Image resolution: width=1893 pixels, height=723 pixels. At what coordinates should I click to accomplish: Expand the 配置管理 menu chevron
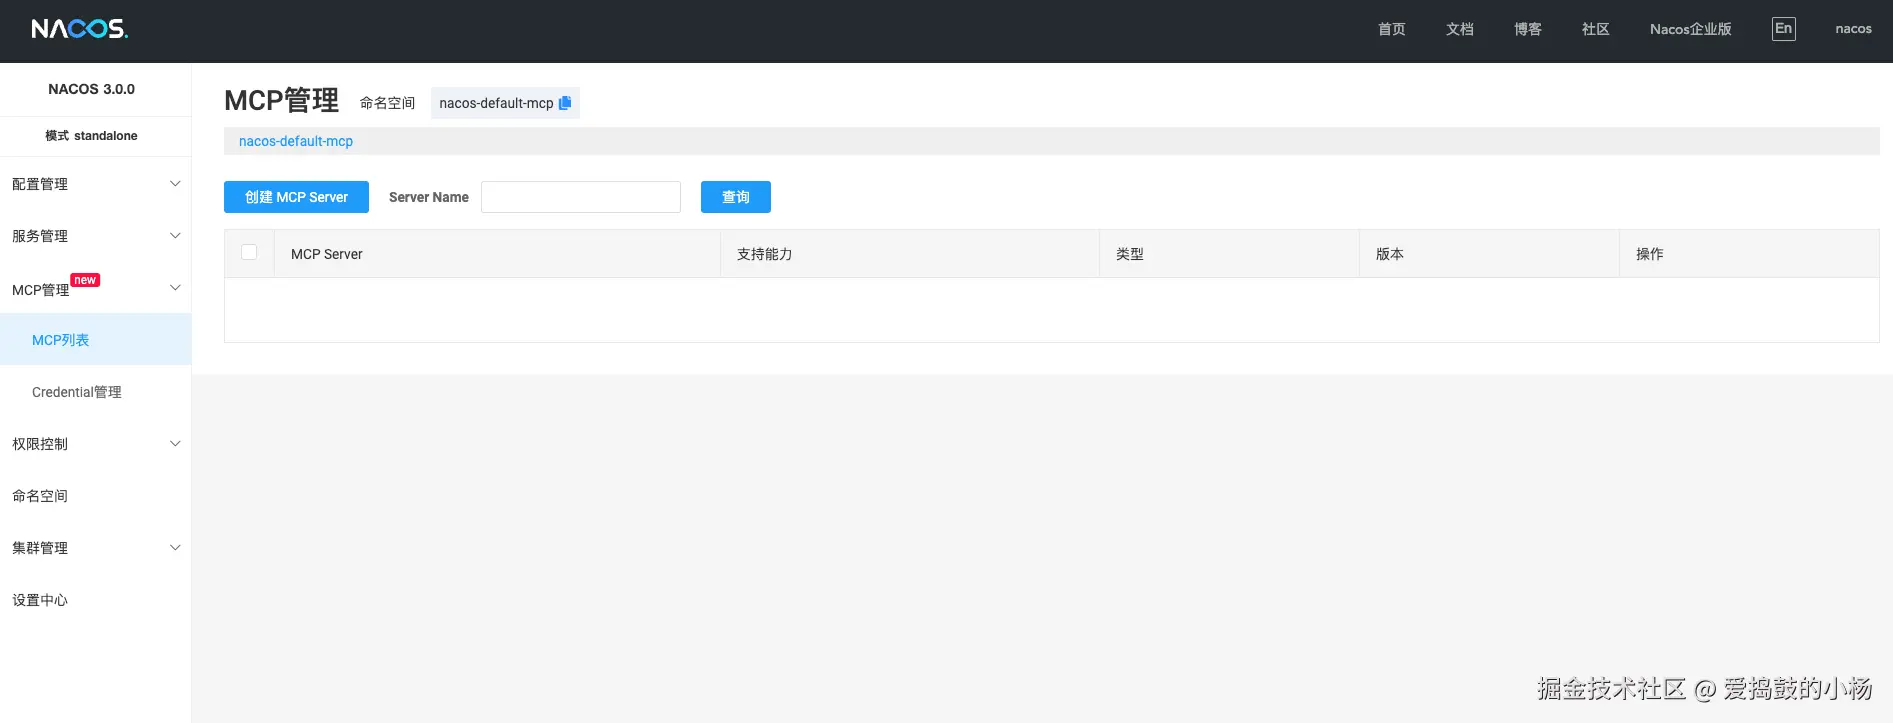(x=175, y=184)
